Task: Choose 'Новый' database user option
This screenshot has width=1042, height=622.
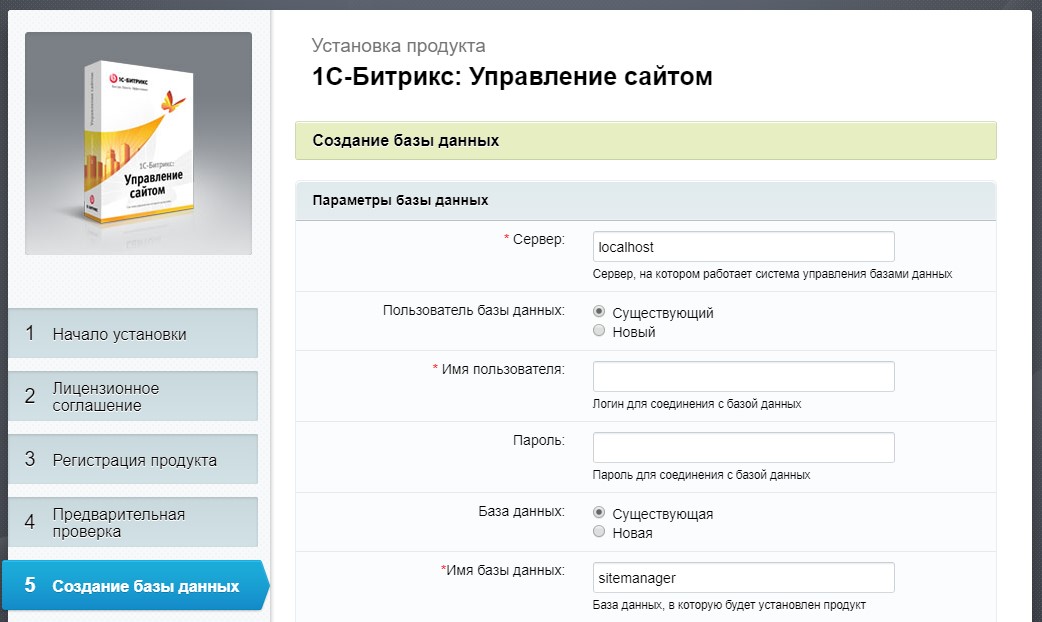Action: (599, 330)
